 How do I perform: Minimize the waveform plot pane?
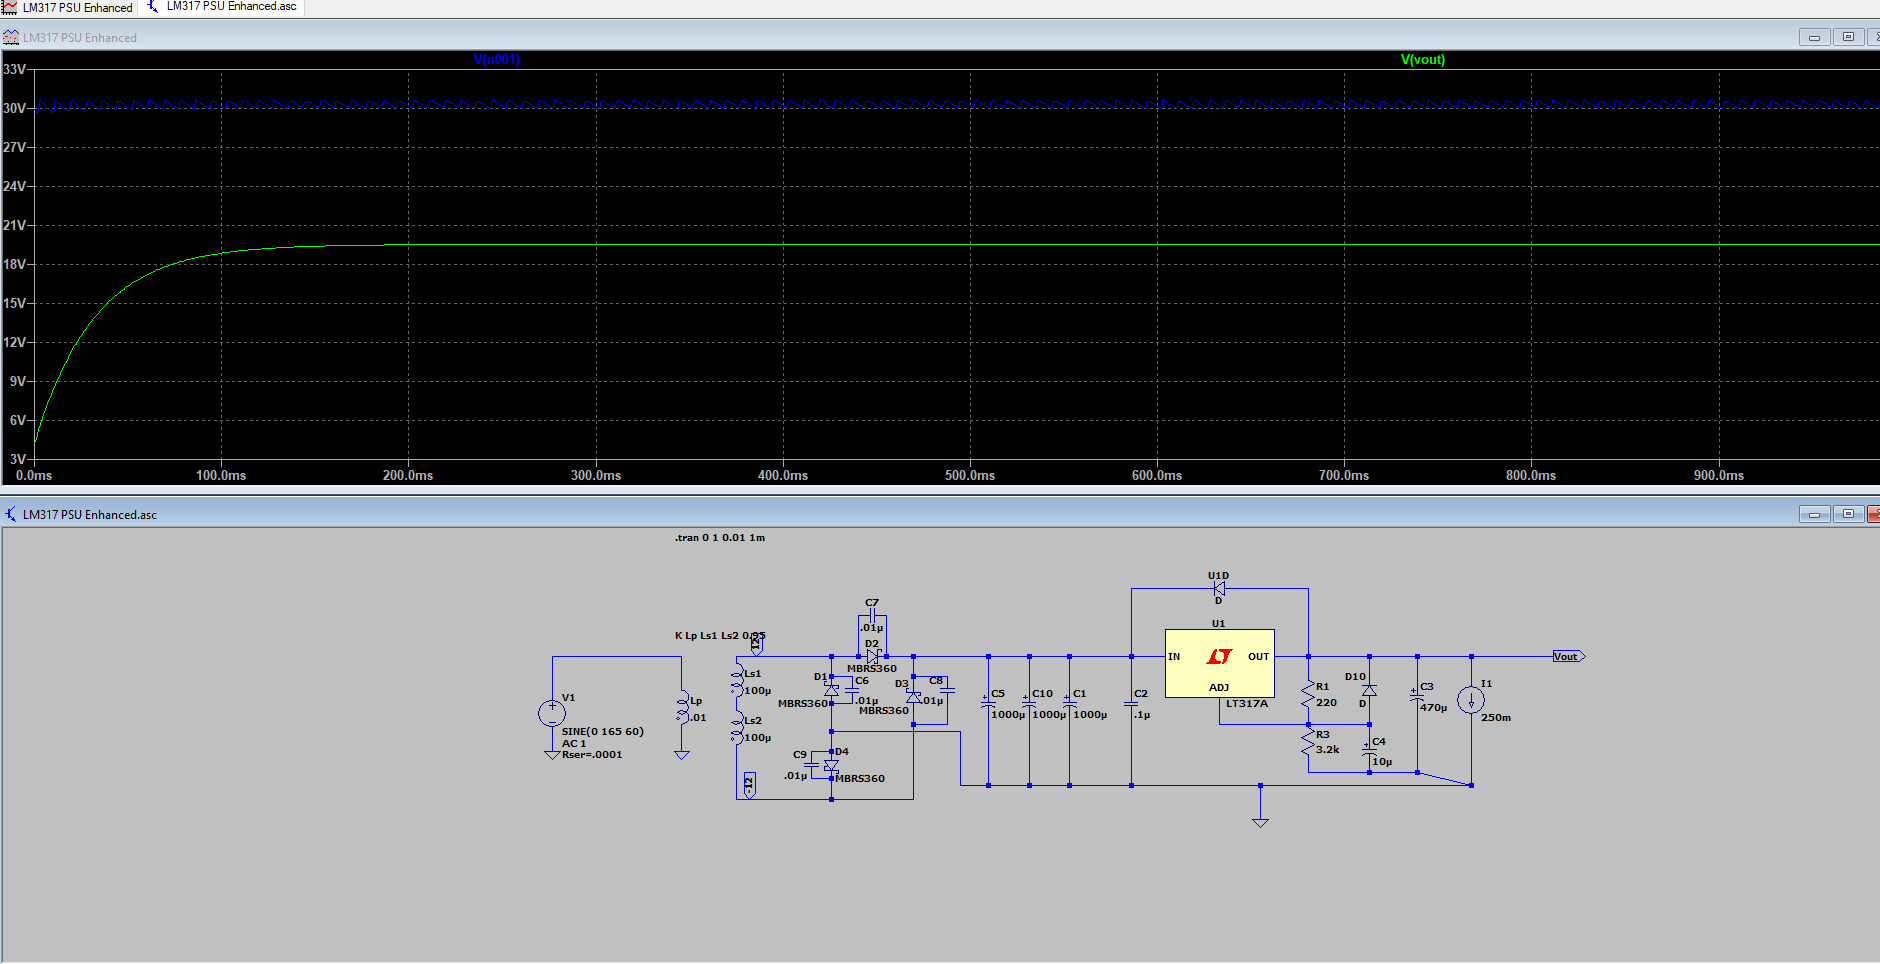coord(1814,37)
